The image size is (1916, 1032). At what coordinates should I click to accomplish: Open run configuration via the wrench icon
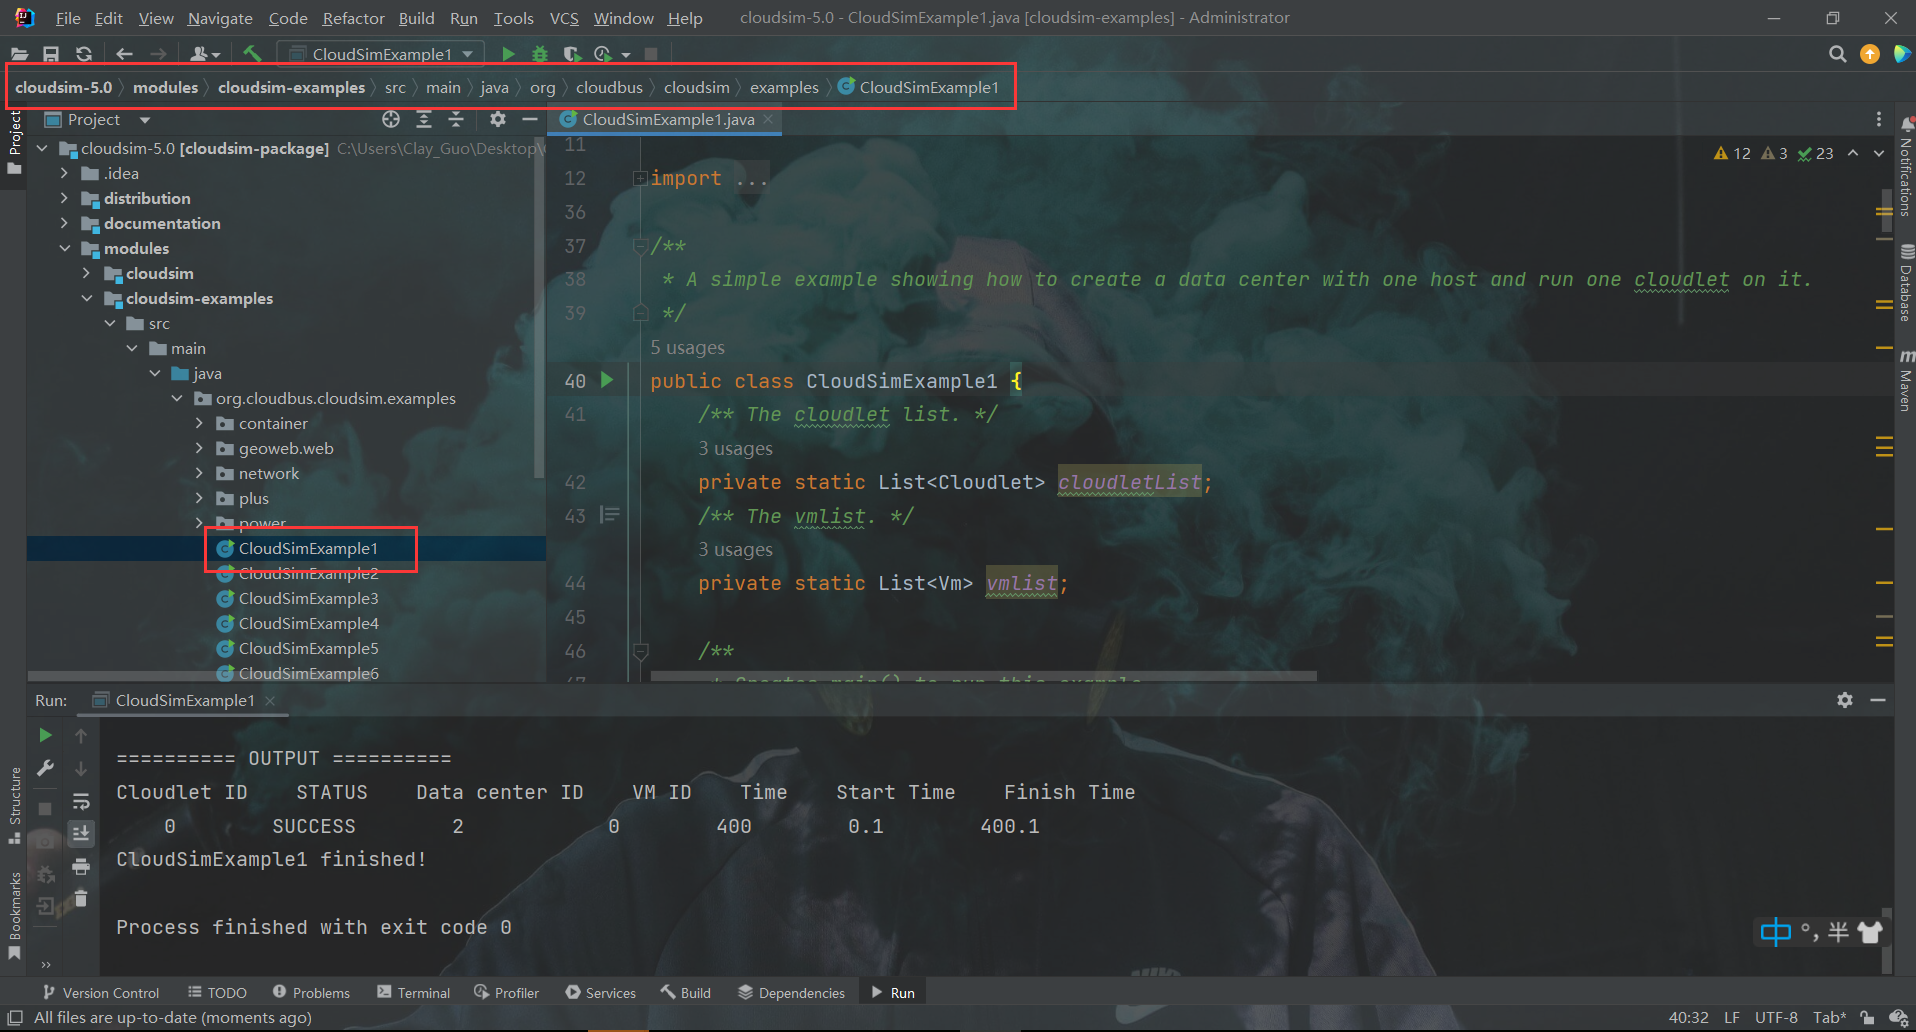(x=45, y=768)
